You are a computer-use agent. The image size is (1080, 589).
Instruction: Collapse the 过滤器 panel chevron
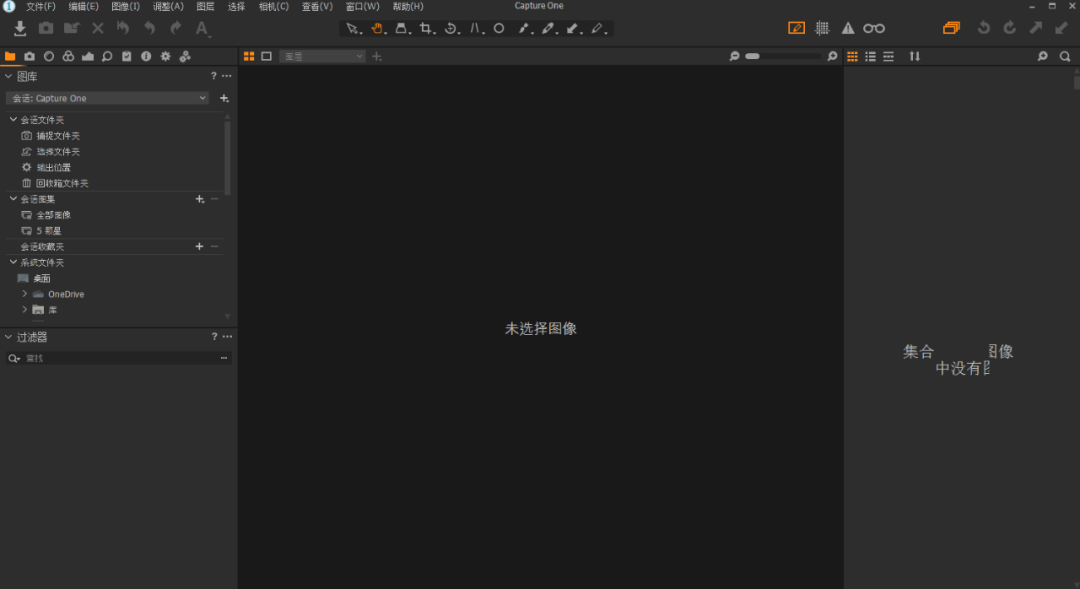8,338
